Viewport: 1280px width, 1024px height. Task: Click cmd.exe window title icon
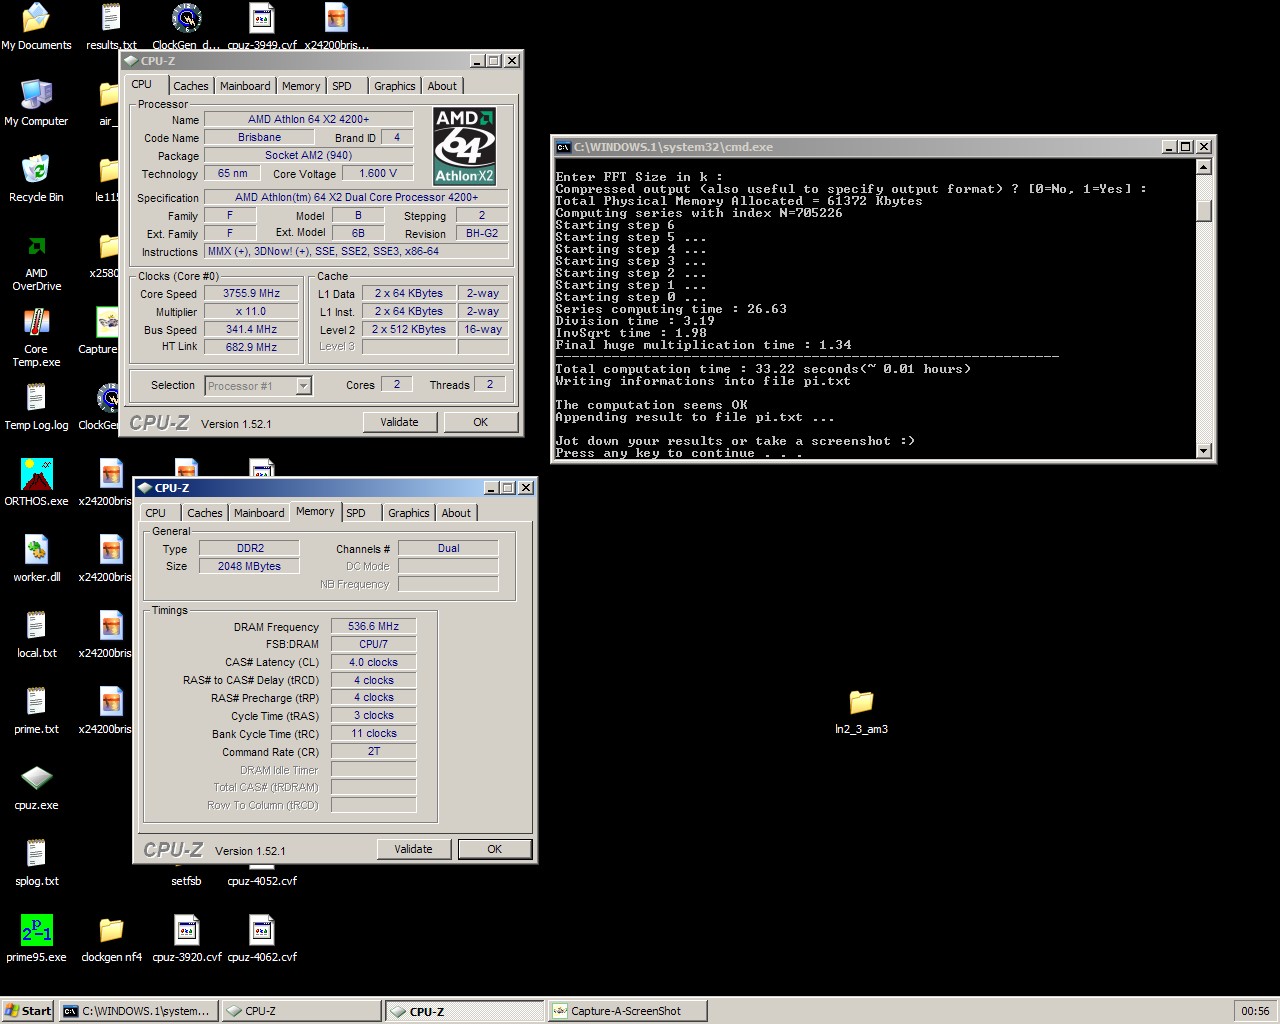click(x=564, y=147)
